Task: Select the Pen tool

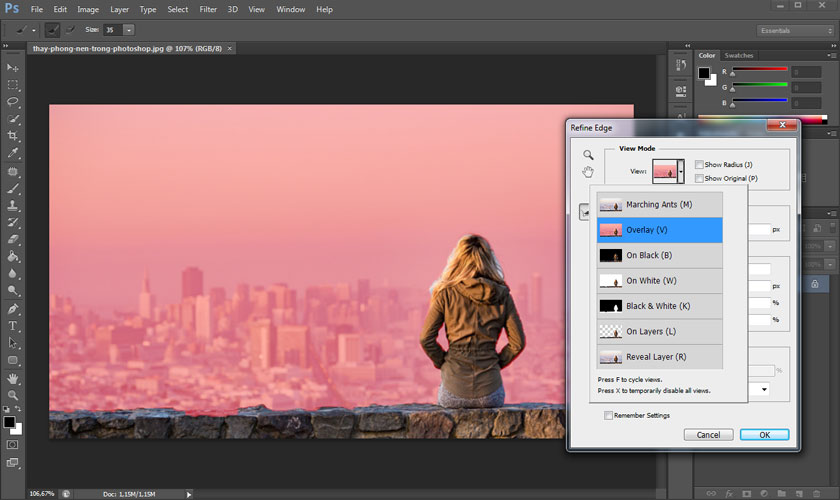Action: coord(13,309)
